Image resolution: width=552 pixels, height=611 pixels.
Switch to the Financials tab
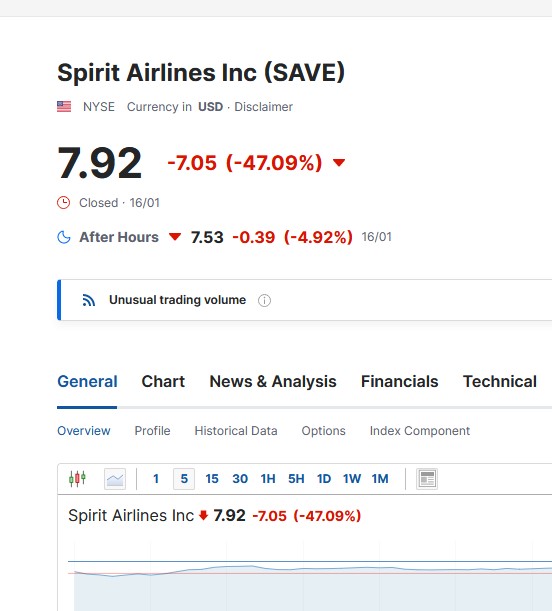coord(399,381)
